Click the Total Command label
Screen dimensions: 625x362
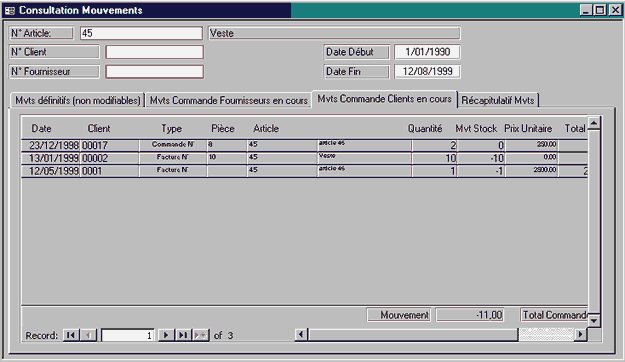coord(554,315)
